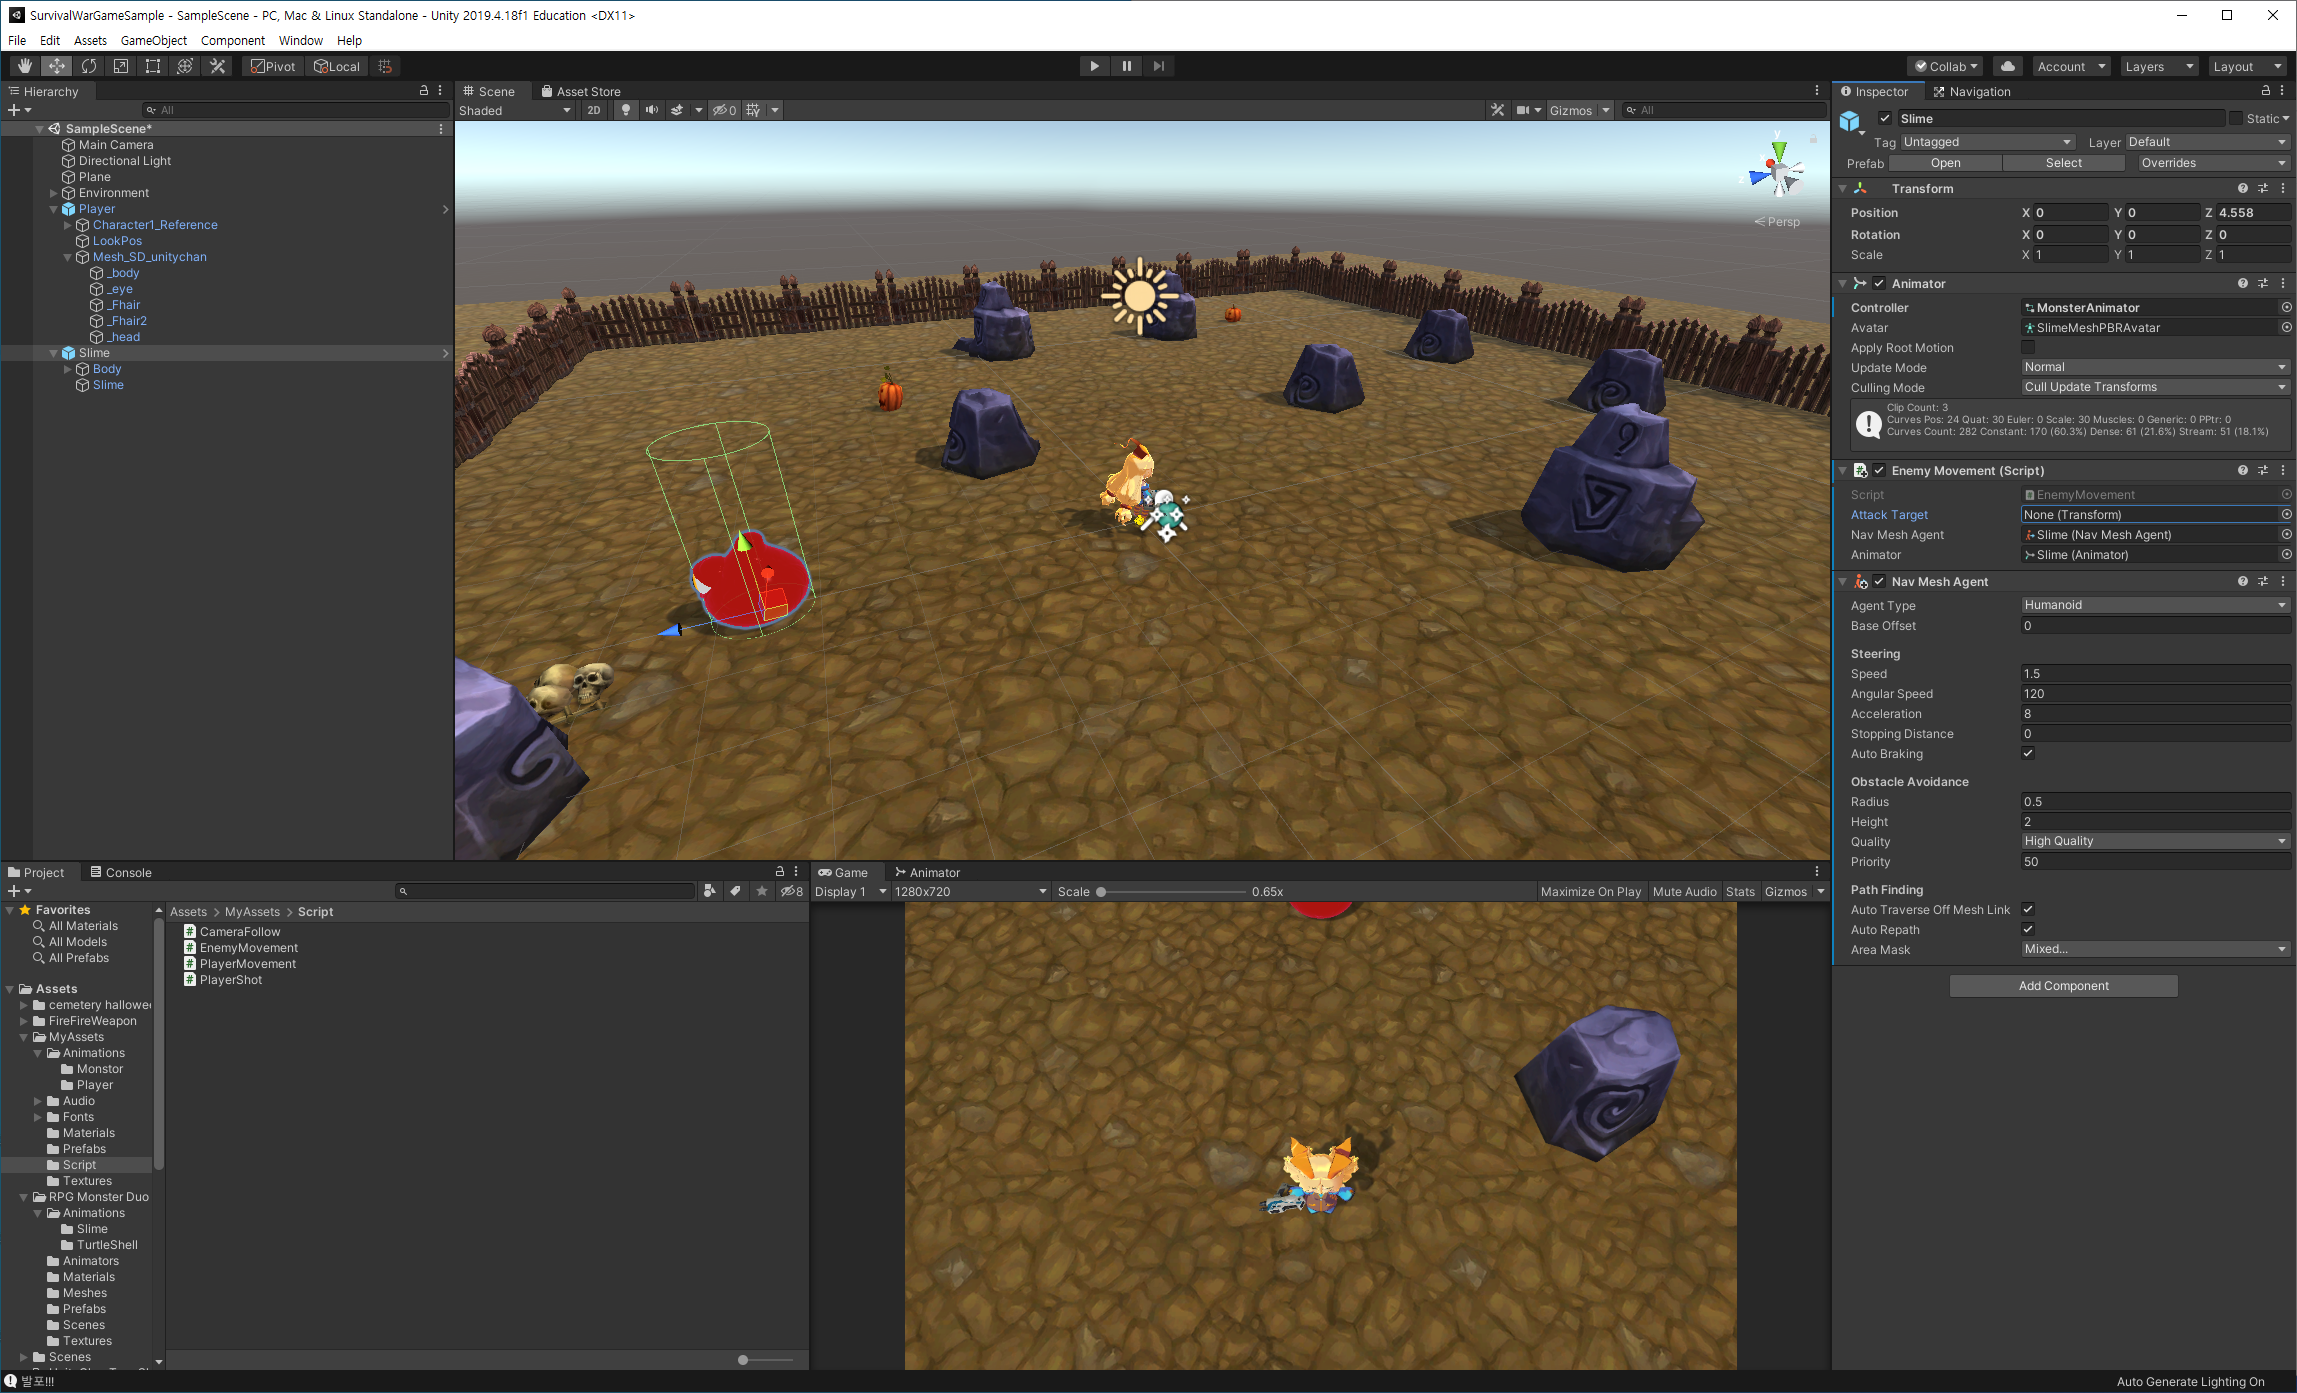The height and width of the screenshot is (1393, 2297).
Task: Disable Auto Repath checkbox
Action: tap(2028, 929)
